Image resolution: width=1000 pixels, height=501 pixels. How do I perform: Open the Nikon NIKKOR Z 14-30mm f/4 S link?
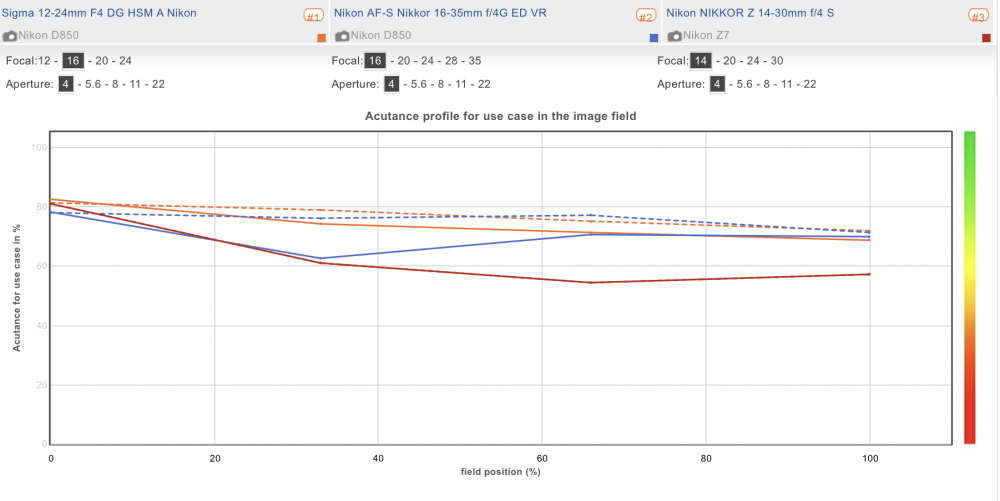click(x=750, y=13)
